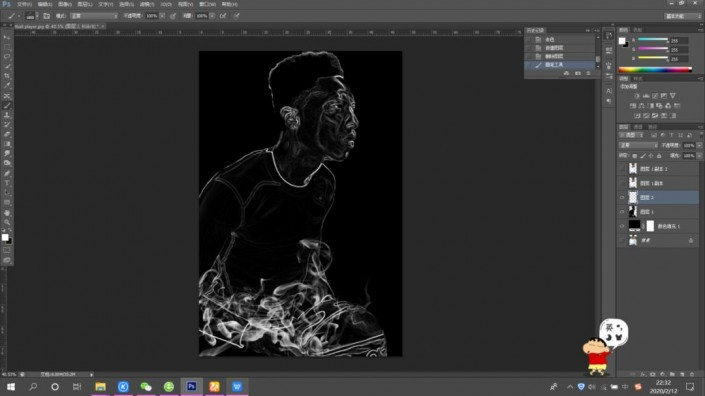Open the layer fill dropdown arrow
Viewport: 705px width, 396px height.
pyautogui.click(x=699, y=156)
